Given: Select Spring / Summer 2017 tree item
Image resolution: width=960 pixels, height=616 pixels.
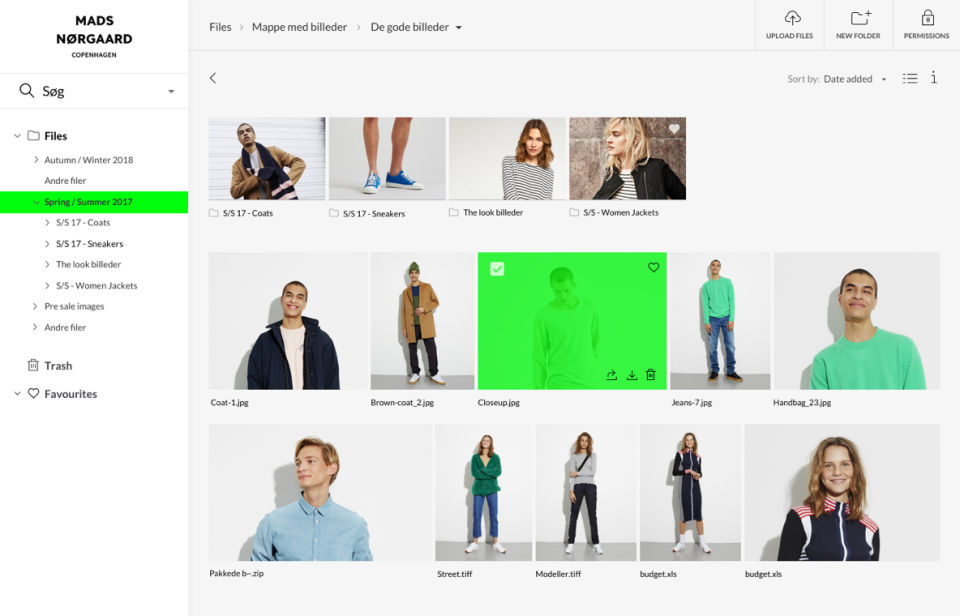Looking at the screenshot, I should click(x=94, y=202).
